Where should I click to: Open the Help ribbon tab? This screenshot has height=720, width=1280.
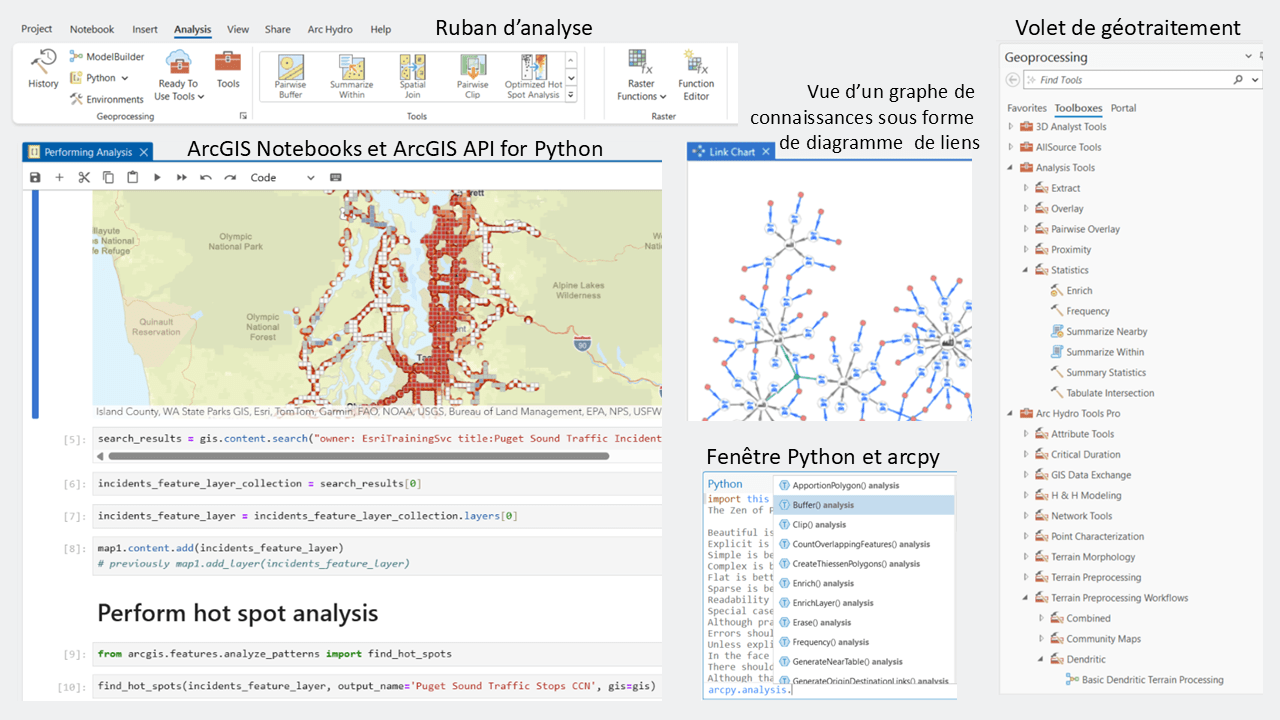[381, 29]
